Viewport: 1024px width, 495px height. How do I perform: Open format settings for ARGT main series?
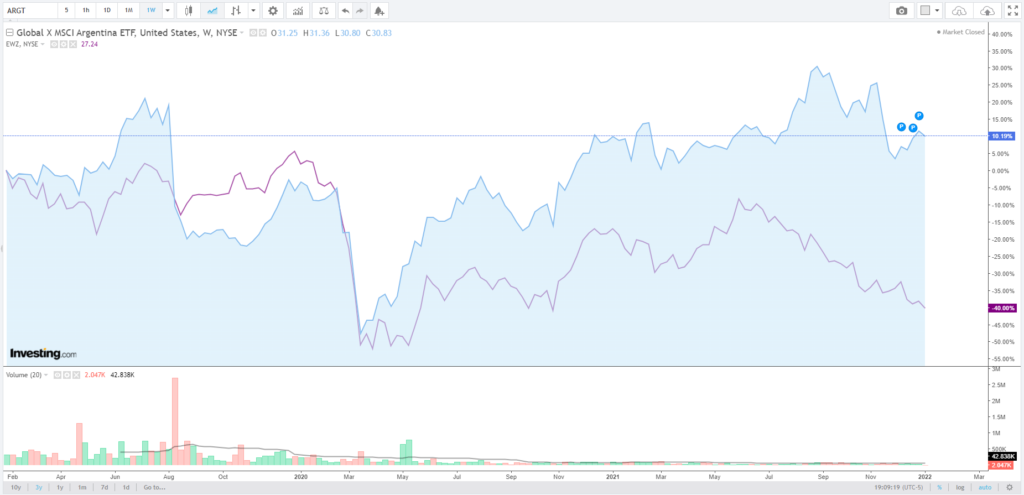(263, 33)
